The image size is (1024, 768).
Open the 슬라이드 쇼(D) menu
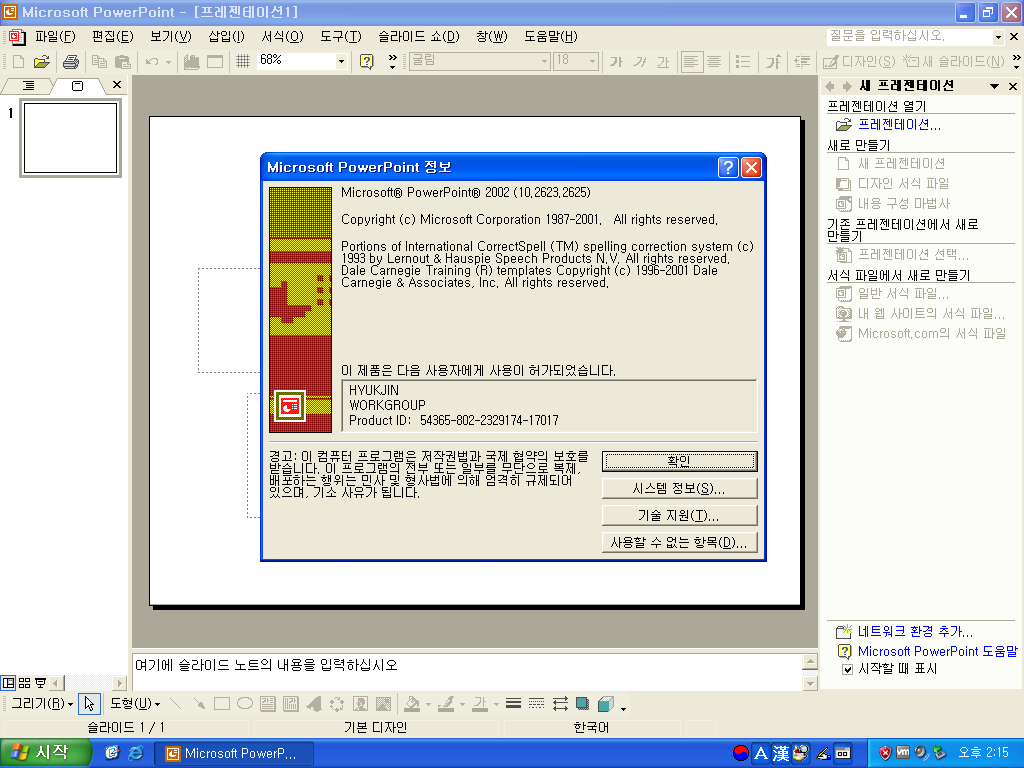tap(419, 37)
